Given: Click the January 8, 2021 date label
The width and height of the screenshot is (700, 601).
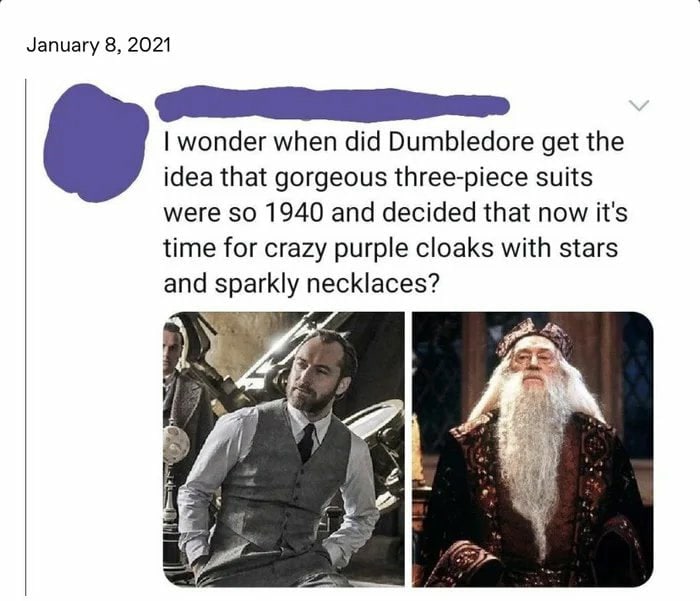Looking at the screenshot, I should tap(99, 45).
